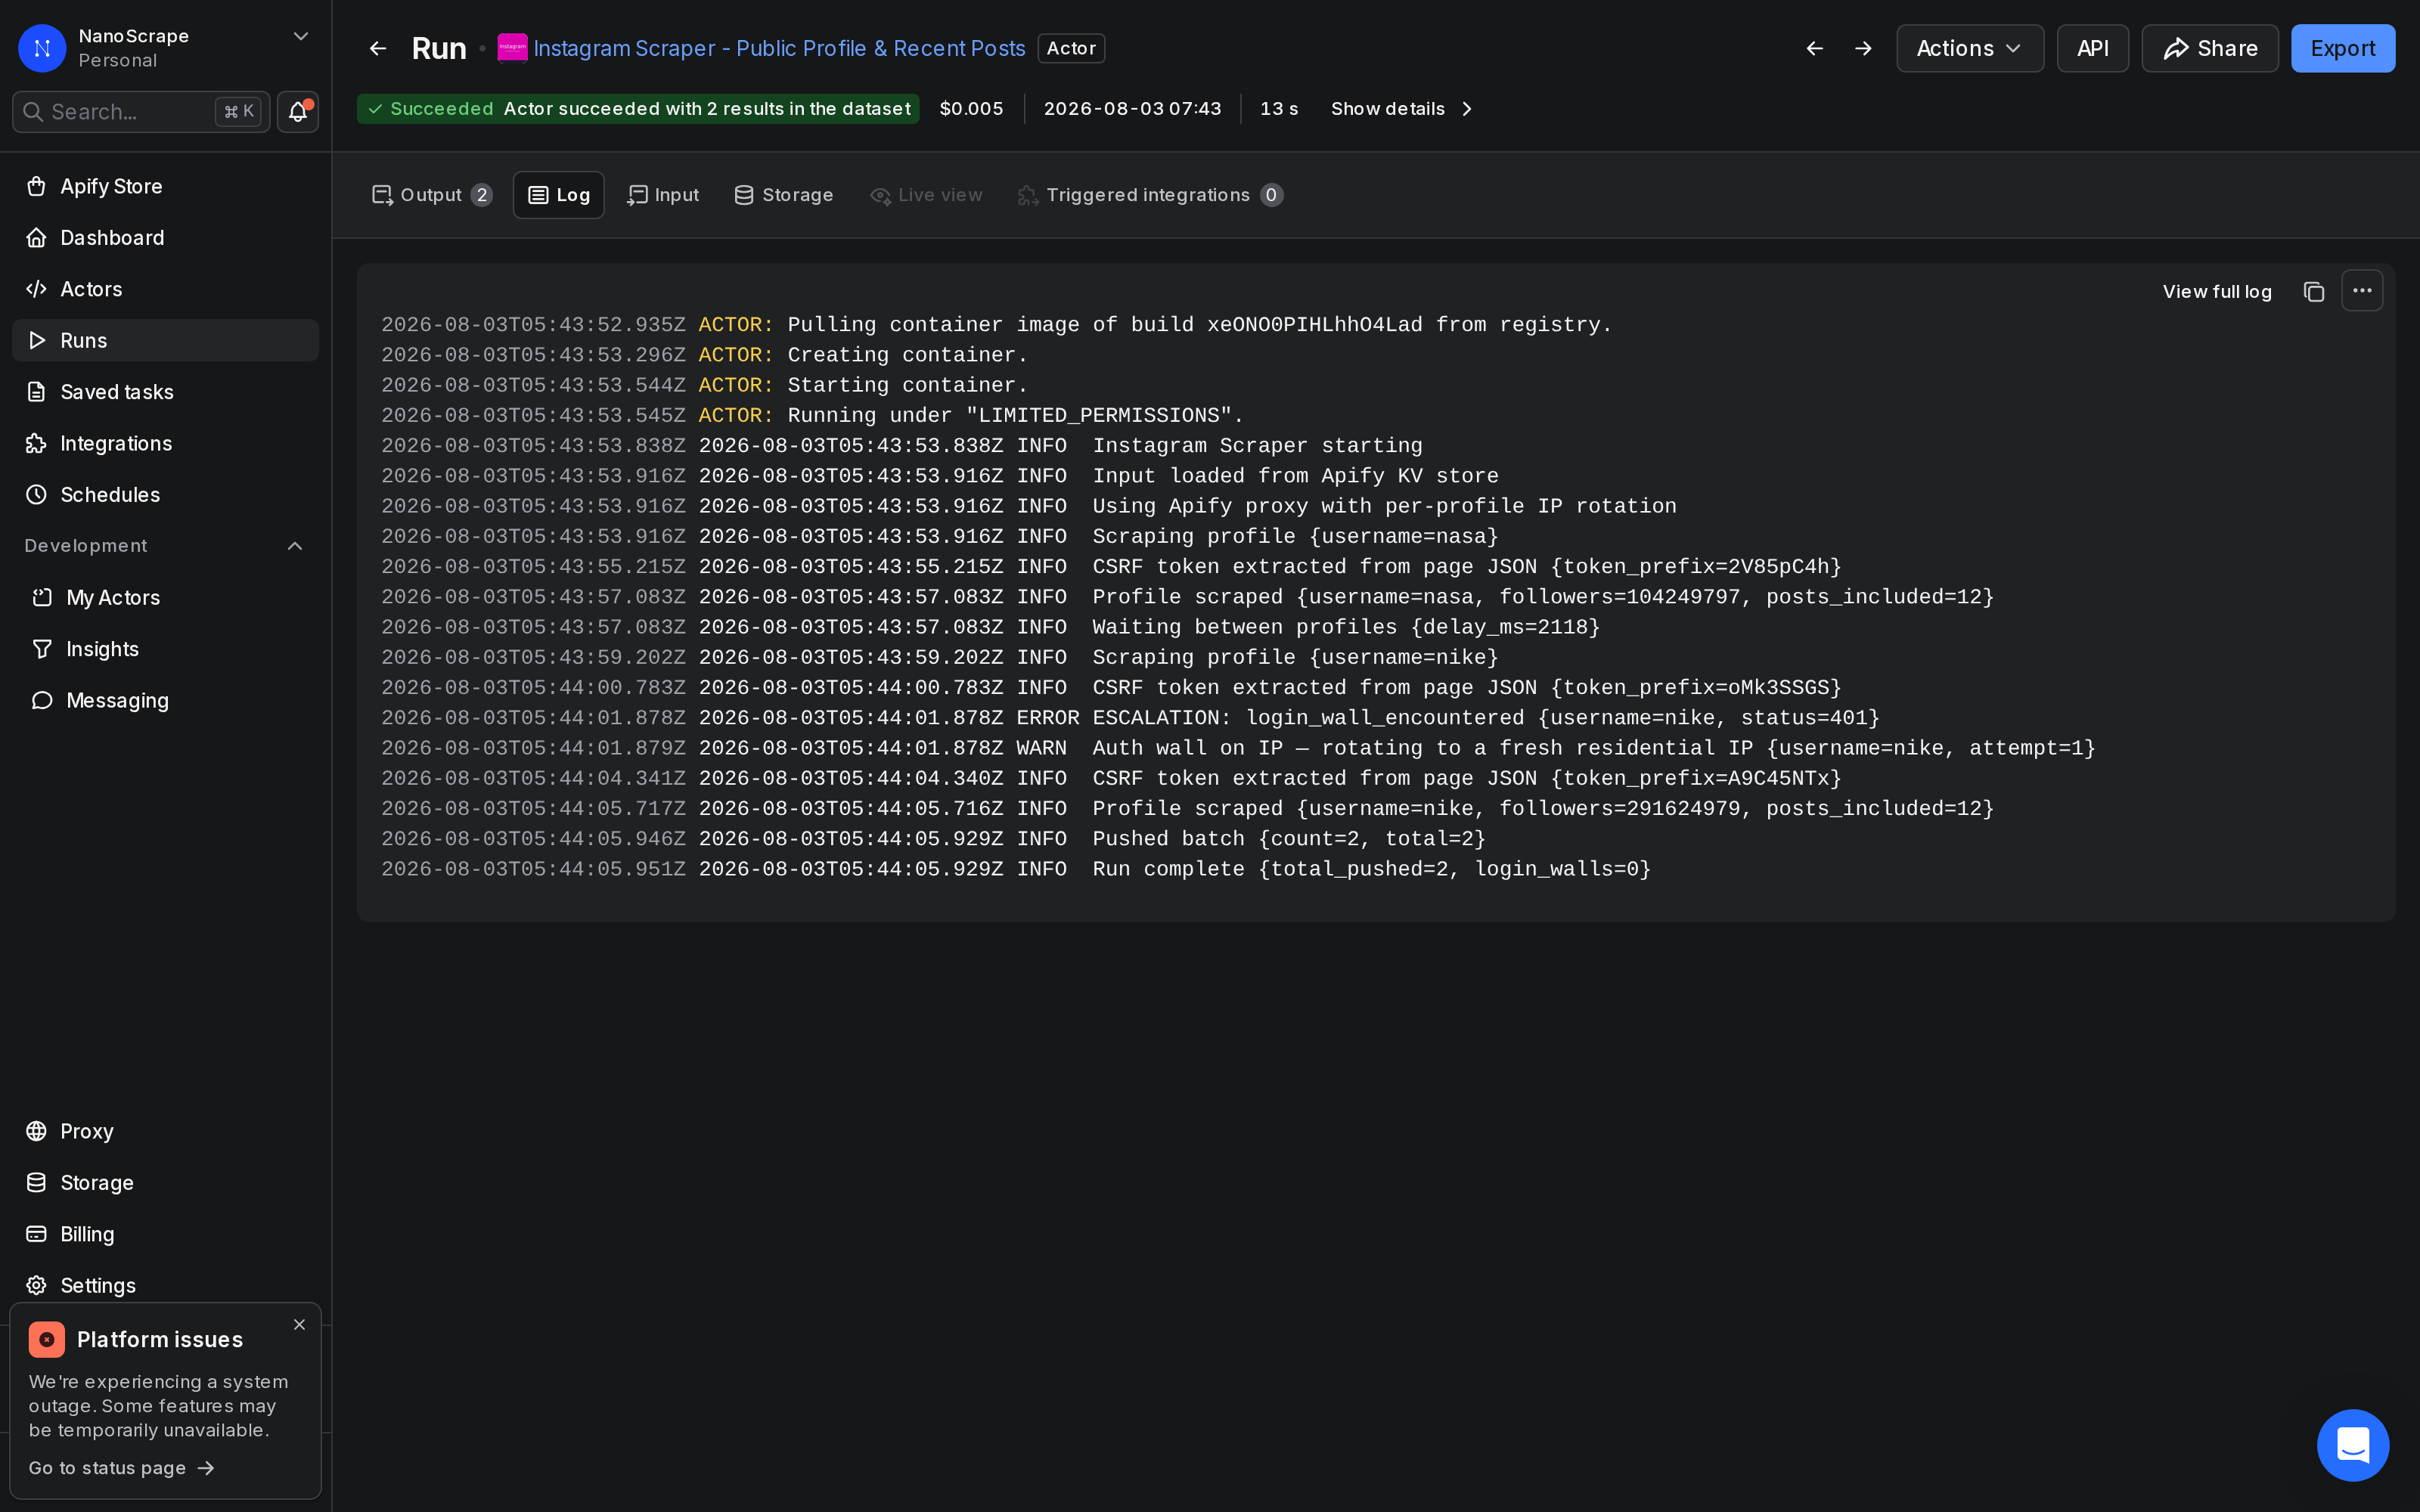
Task: Click log line "Input loaded from Apify KV store"
Action: tap(940, 476)
